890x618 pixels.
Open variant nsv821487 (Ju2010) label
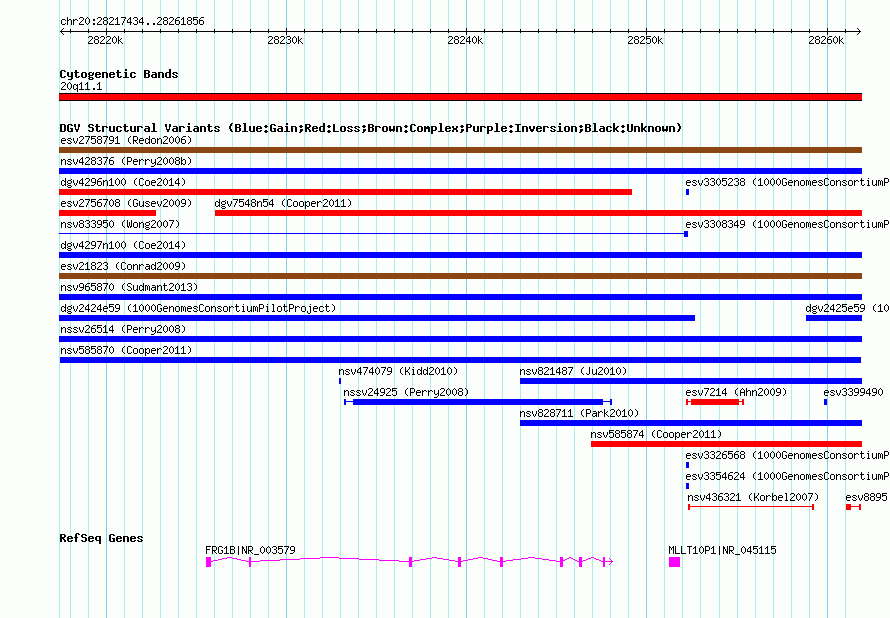pos(573,371)
